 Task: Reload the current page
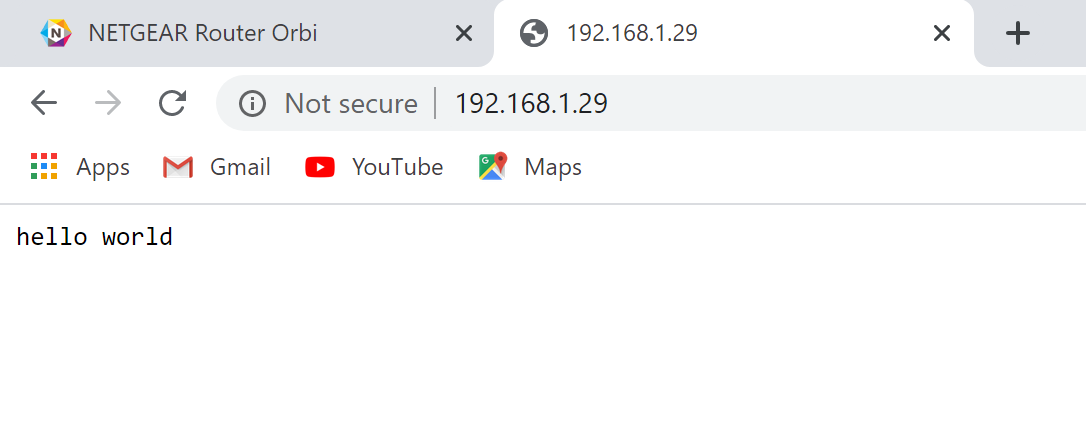173,103
